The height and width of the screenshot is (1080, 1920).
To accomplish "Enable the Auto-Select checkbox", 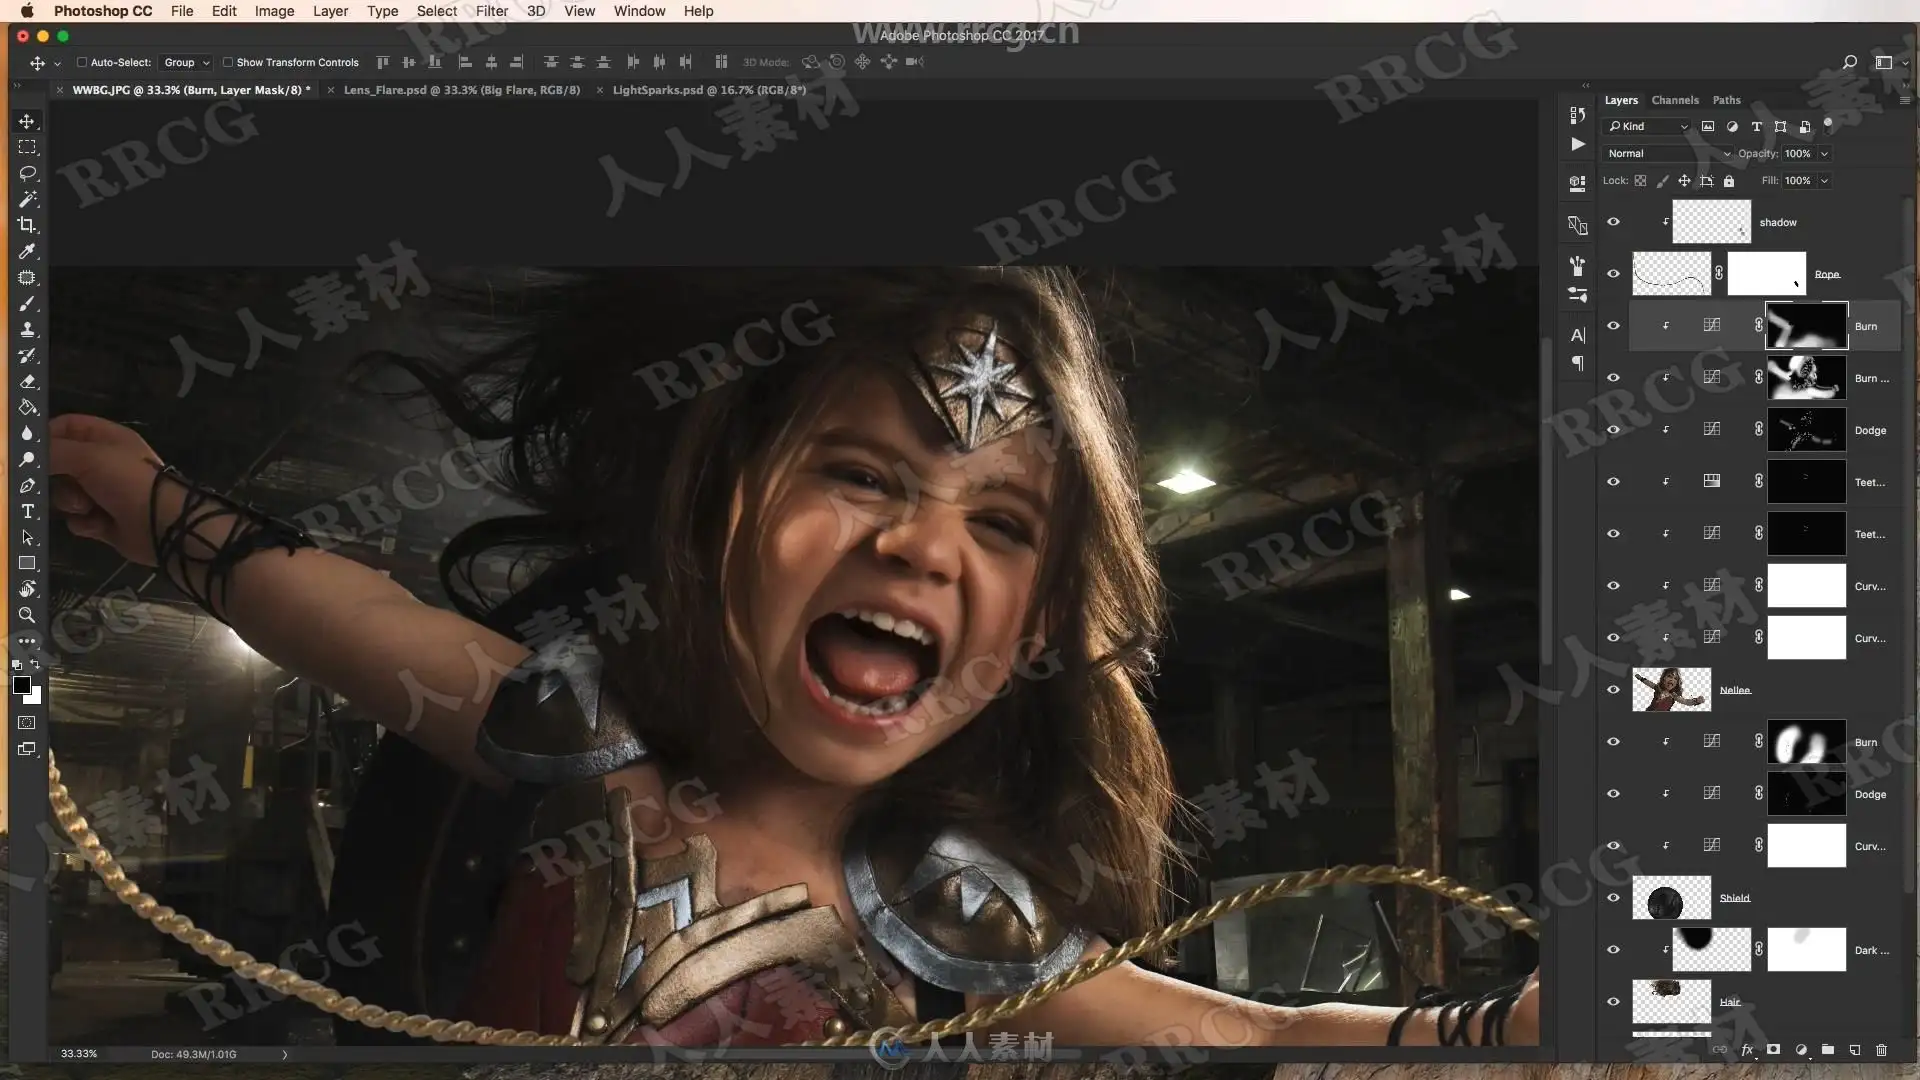I will pyautogui.click(x=82, y=62).
